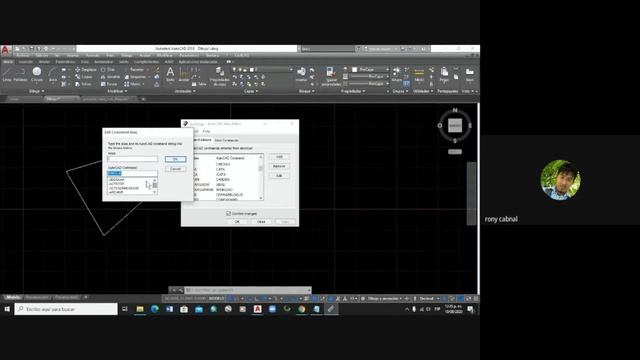Activate the Simetría (mirror) tool
640x360 pixels.
110,77
